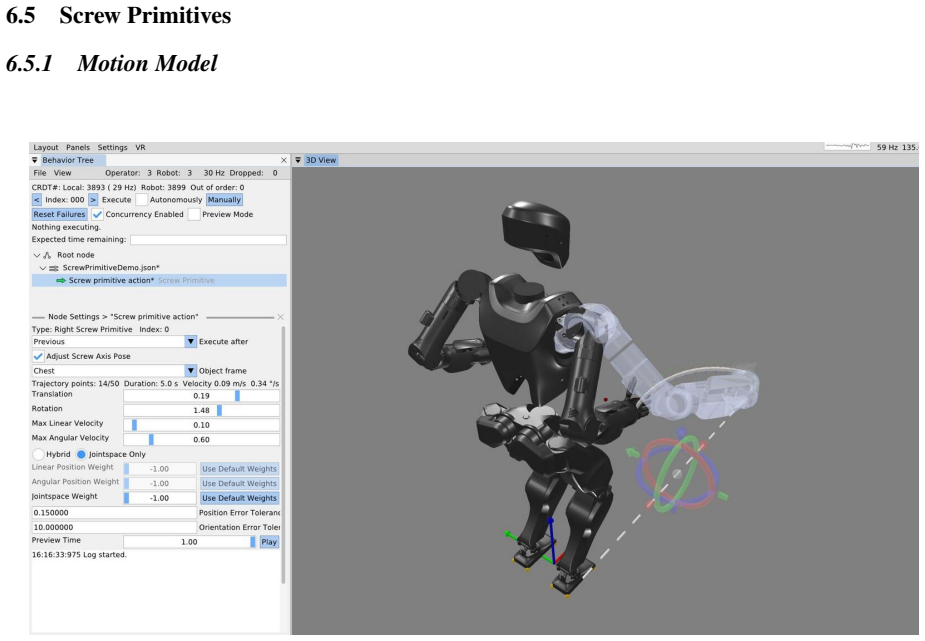This screenshot has height=641, width=925.
Task: Click the Position Error Tolerance field
Action: 114,513
